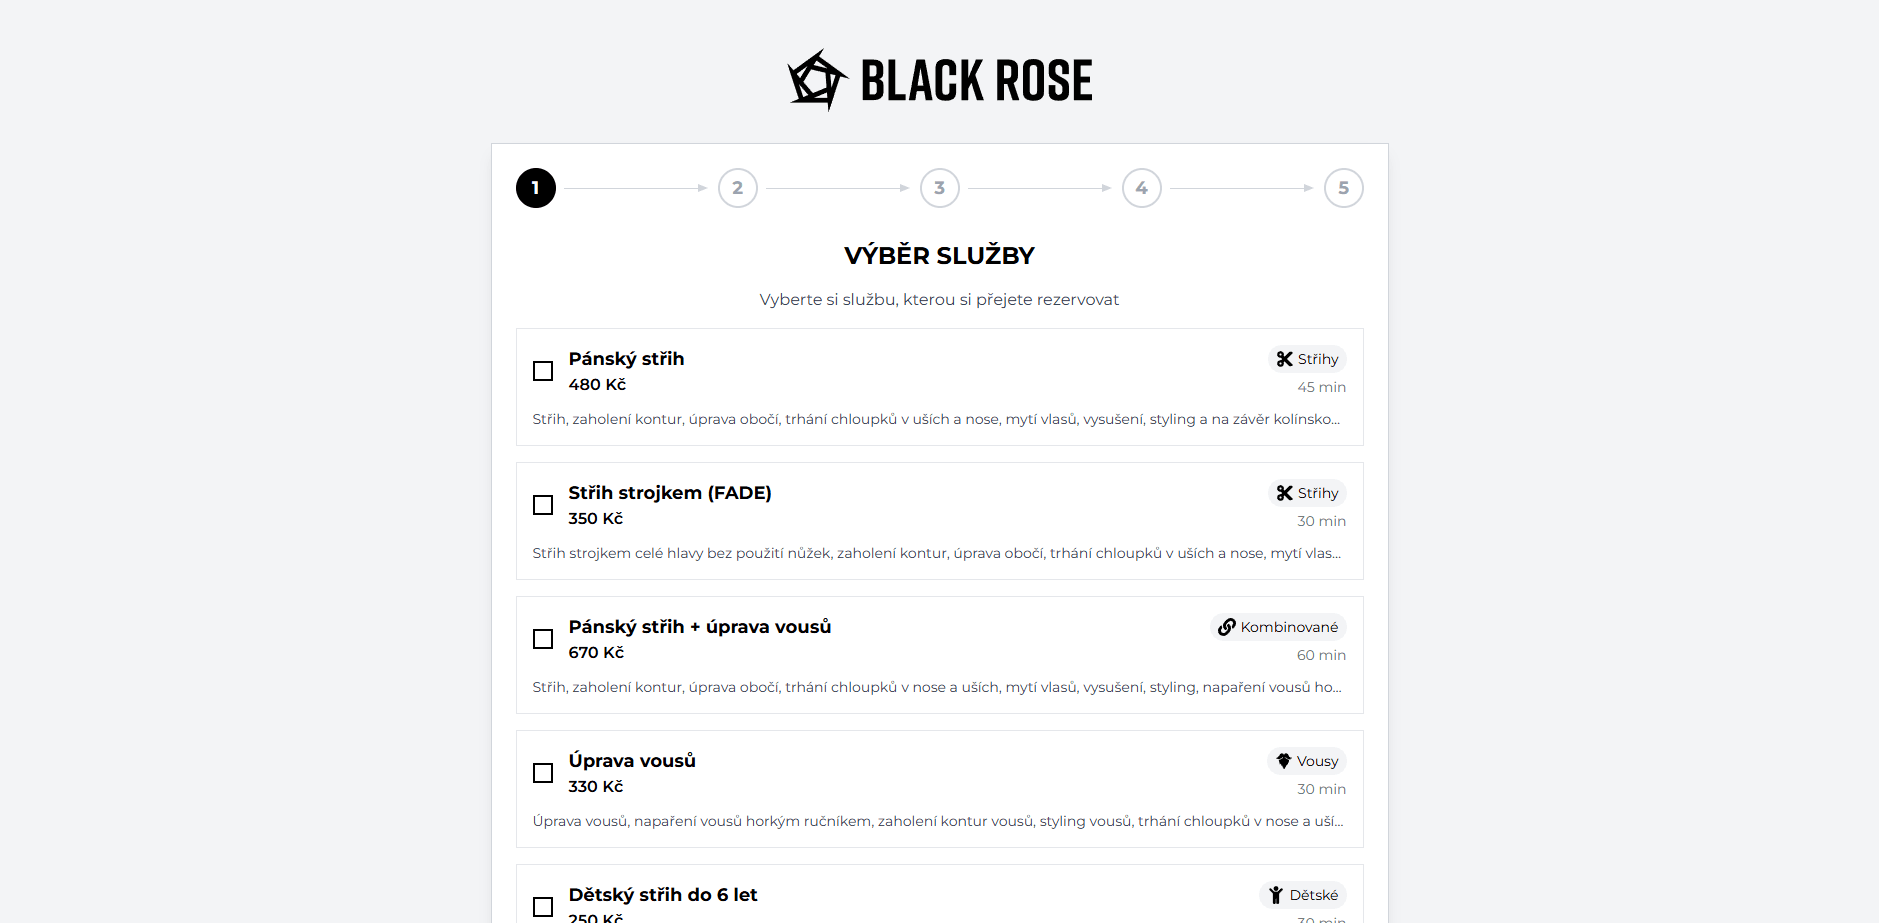This screenshot has width=1879, height=923.
Task: Open the truncated description of Pánský střih + úprava vousů
Action: click(x=936, y=687)
